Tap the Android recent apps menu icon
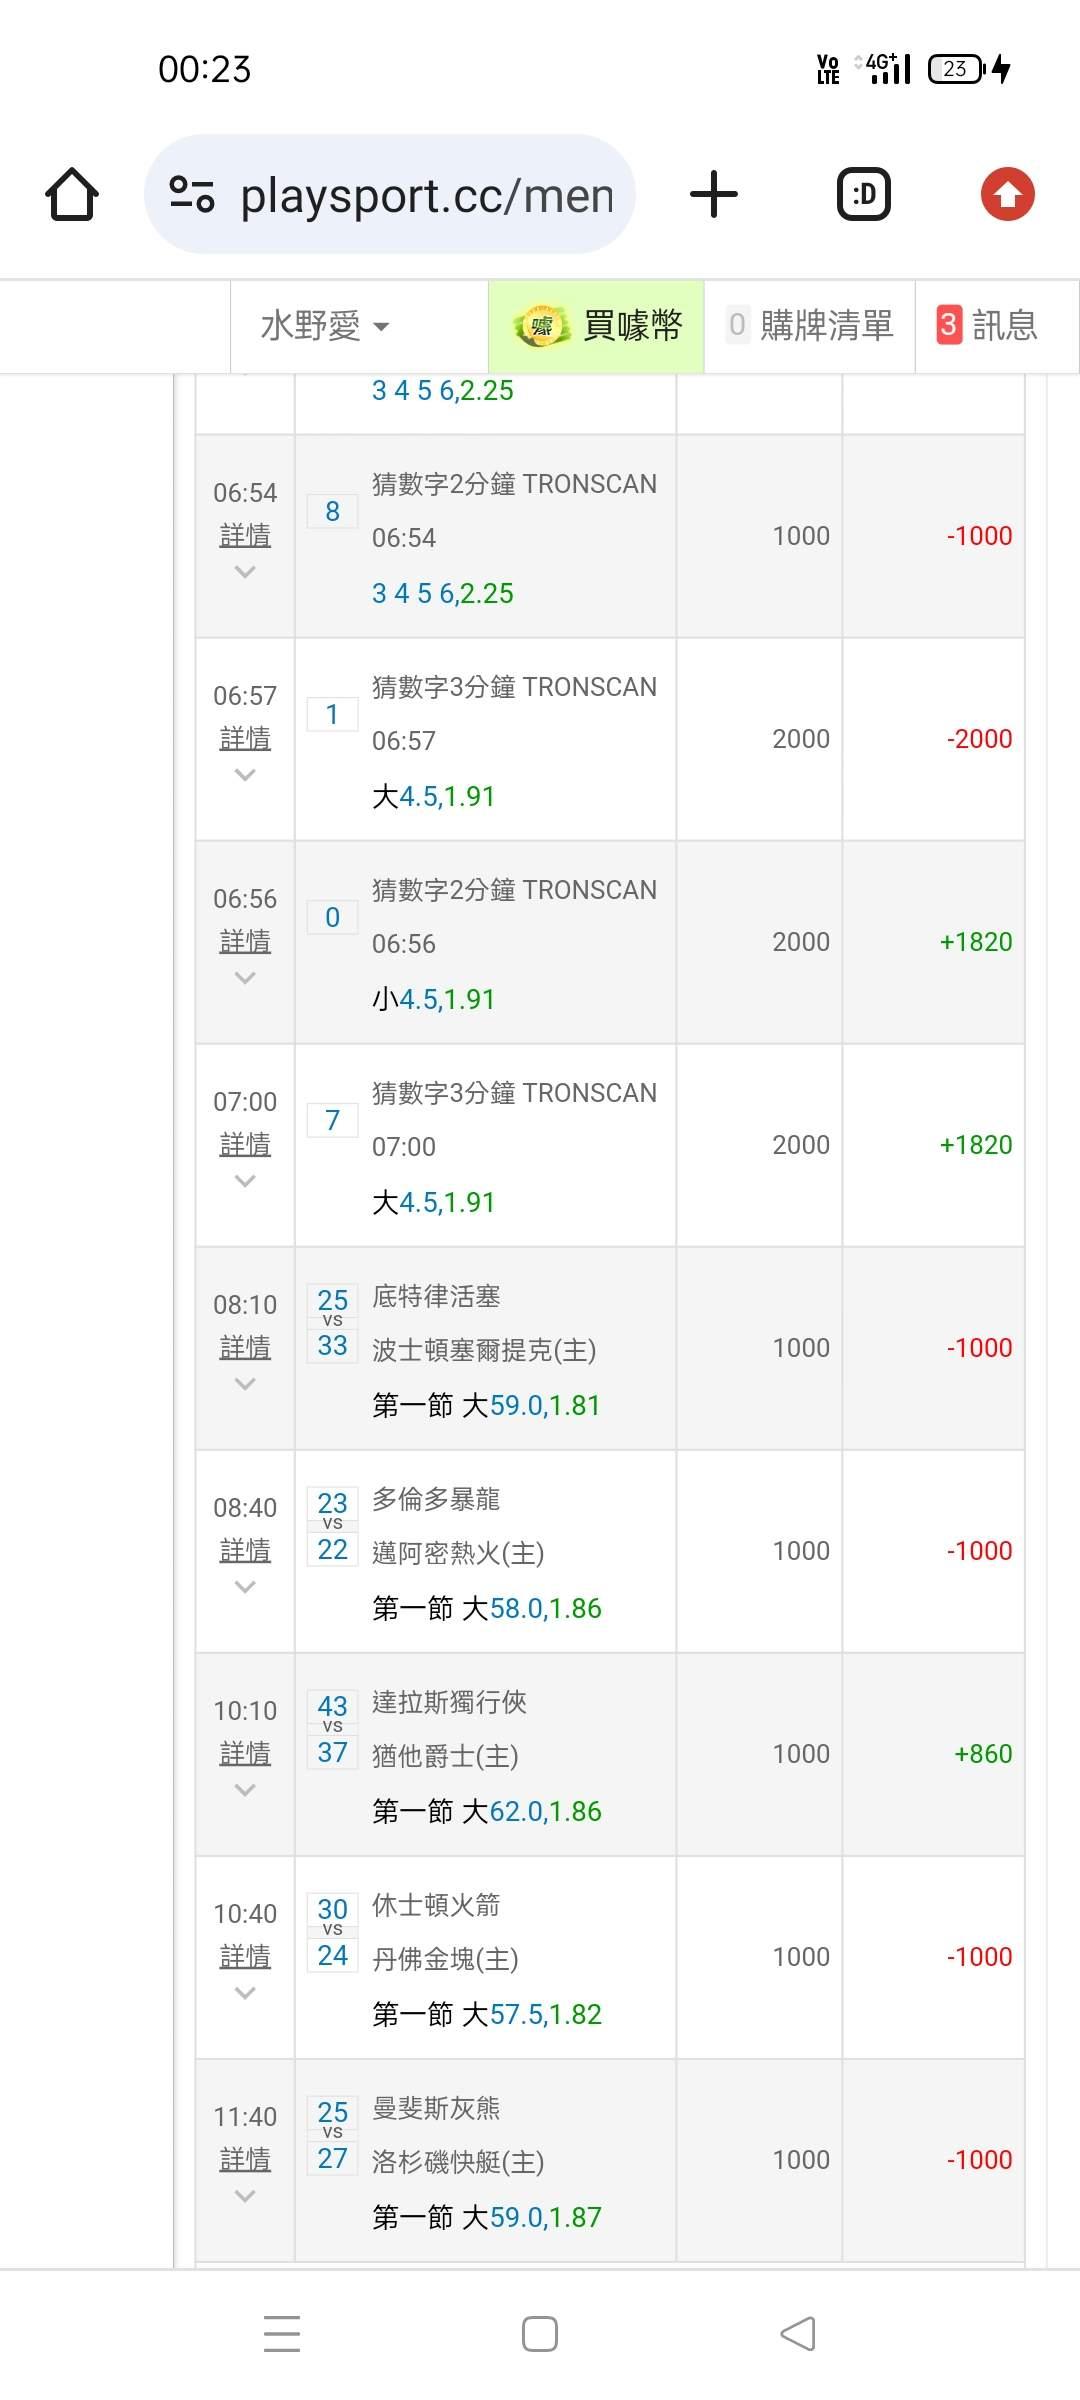Screen dimensions: 1080x2400 [x=282, y=2334]
